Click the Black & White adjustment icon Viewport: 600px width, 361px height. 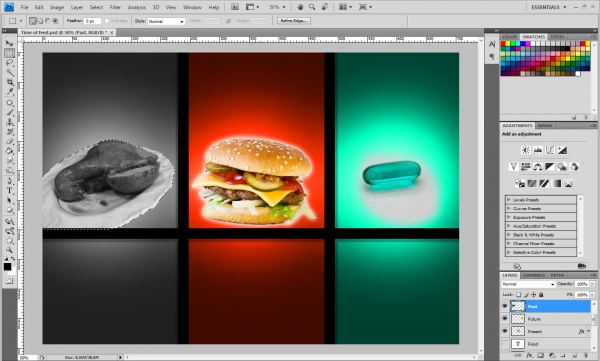tap(549, 167)
